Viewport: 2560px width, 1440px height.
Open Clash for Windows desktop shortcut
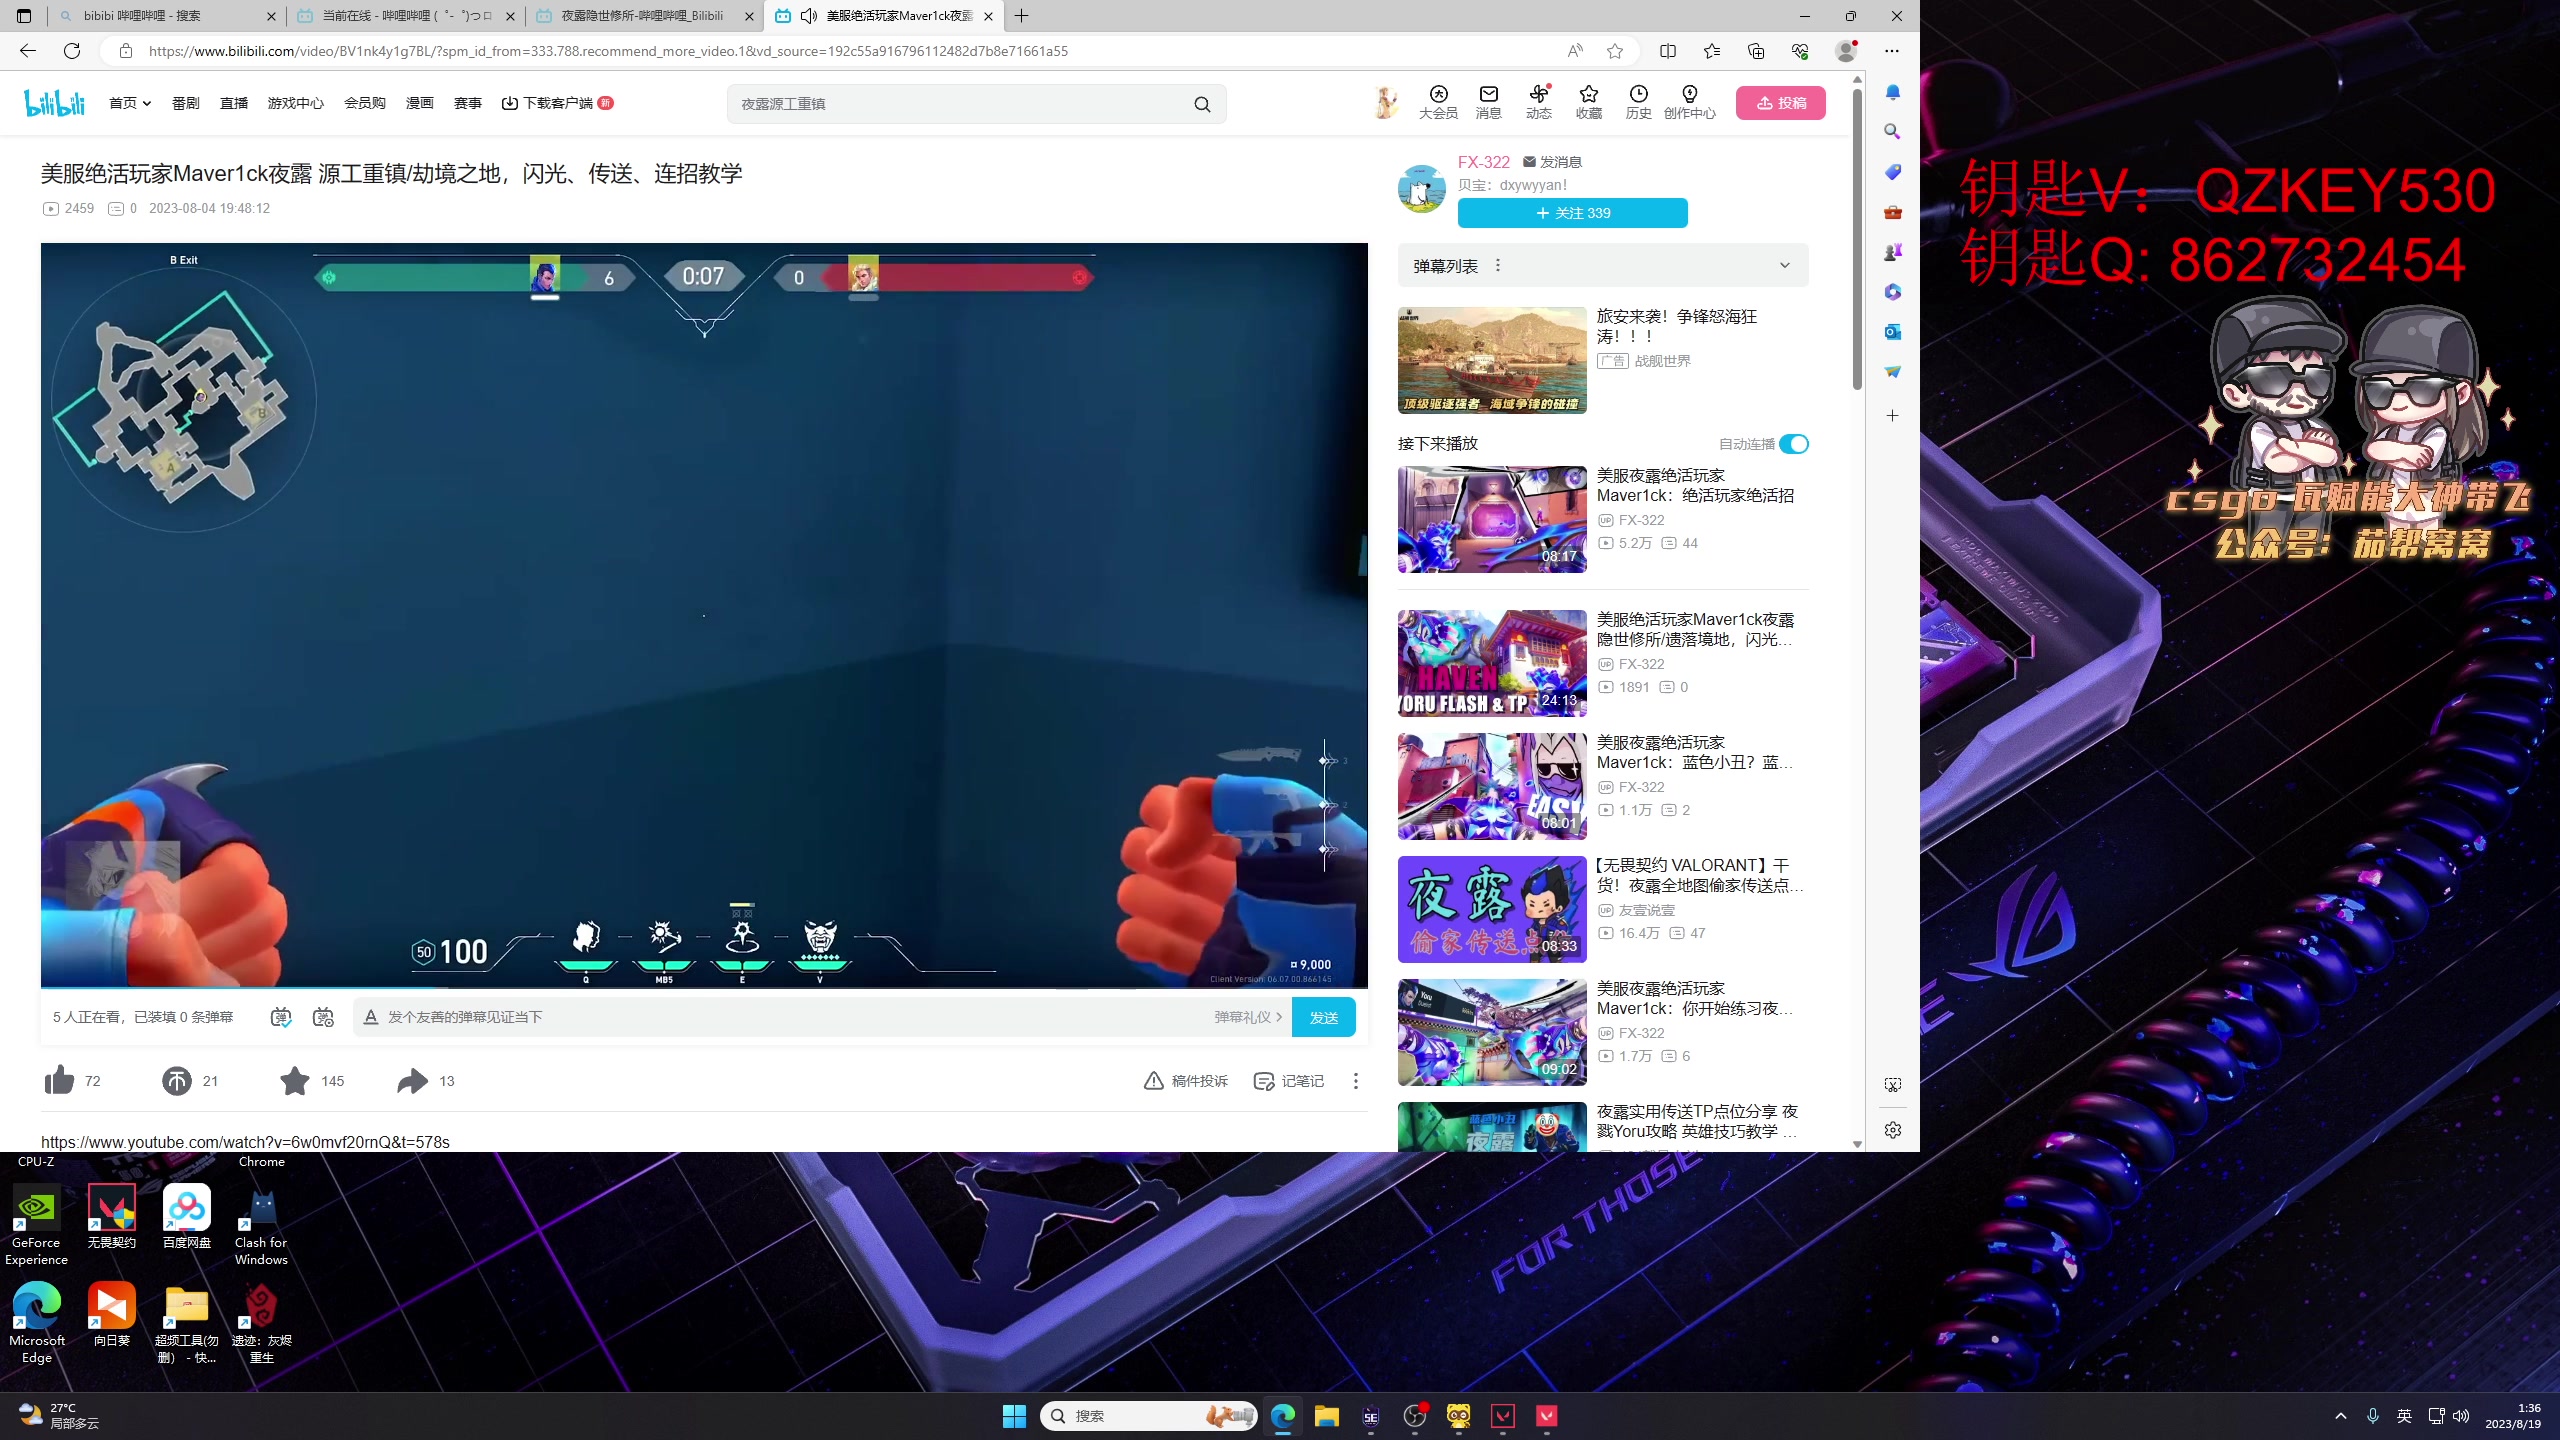click(x=261, y=1225)
